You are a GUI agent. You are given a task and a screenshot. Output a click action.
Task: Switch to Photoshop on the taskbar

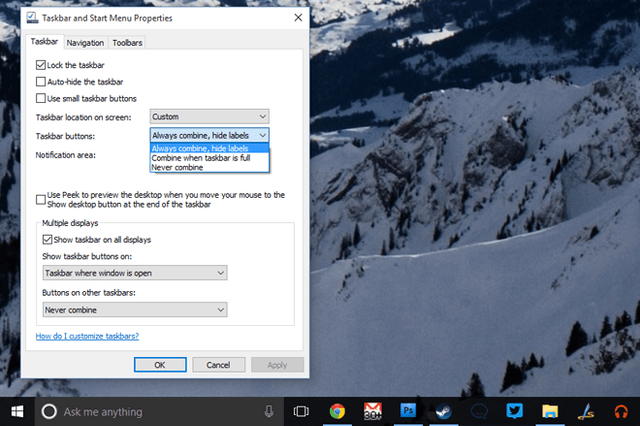[408, 410]
